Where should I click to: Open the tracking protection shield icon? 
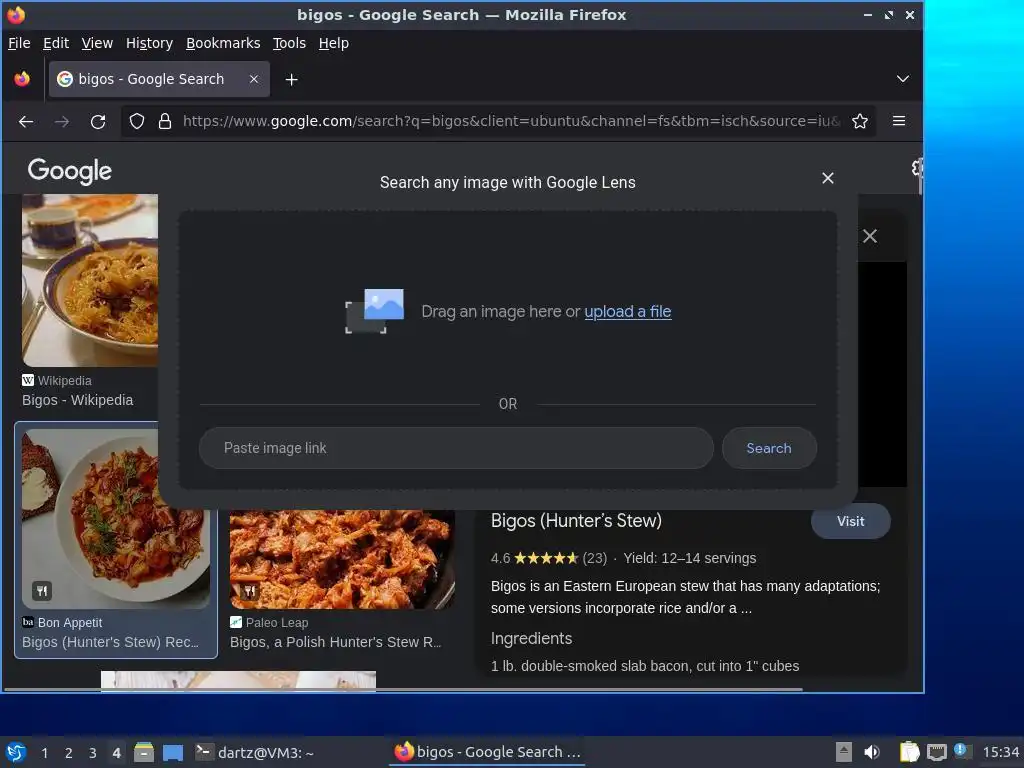[x=136, y=121]
